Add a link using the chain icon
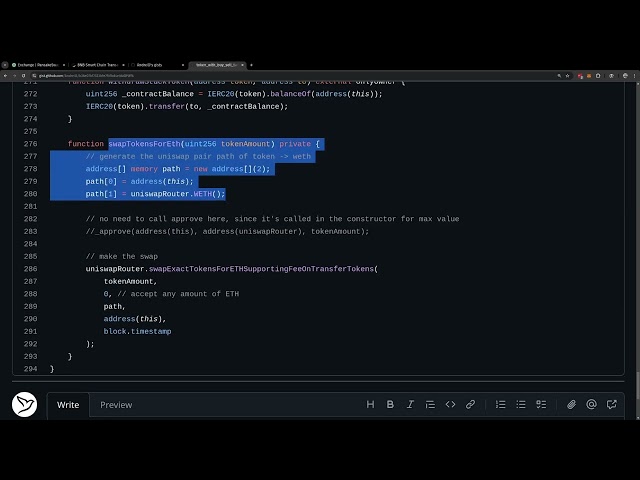 click(470, 404)
